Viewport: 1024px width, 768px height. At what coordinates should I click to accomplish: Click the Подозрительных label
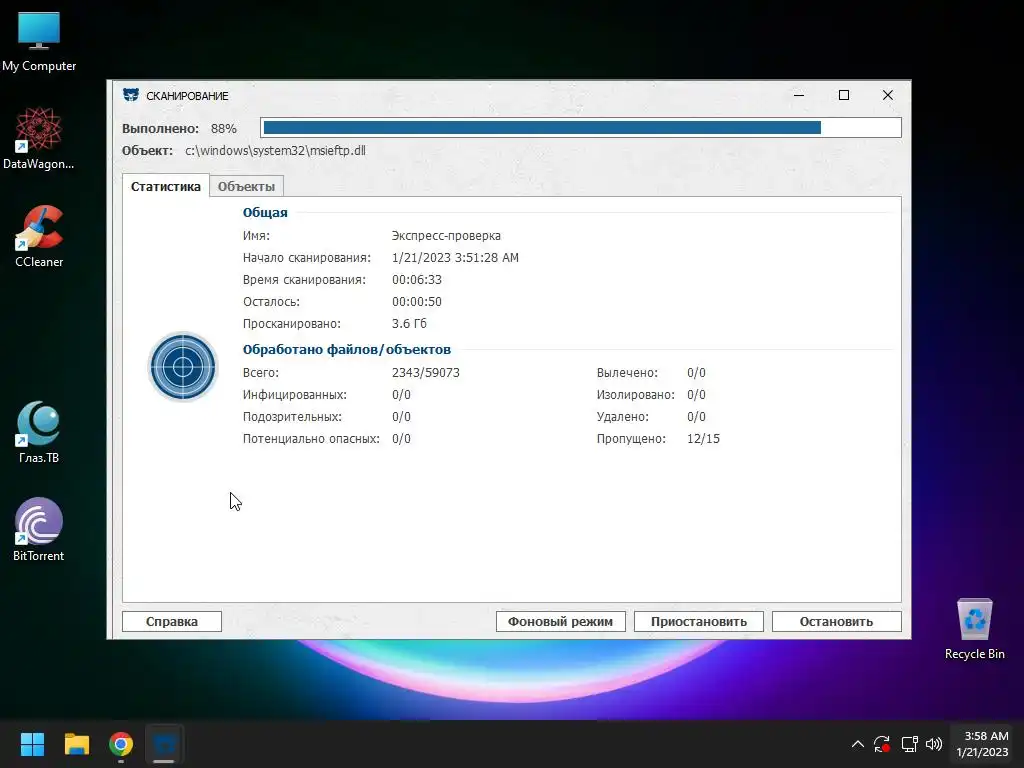coord(292,417)
